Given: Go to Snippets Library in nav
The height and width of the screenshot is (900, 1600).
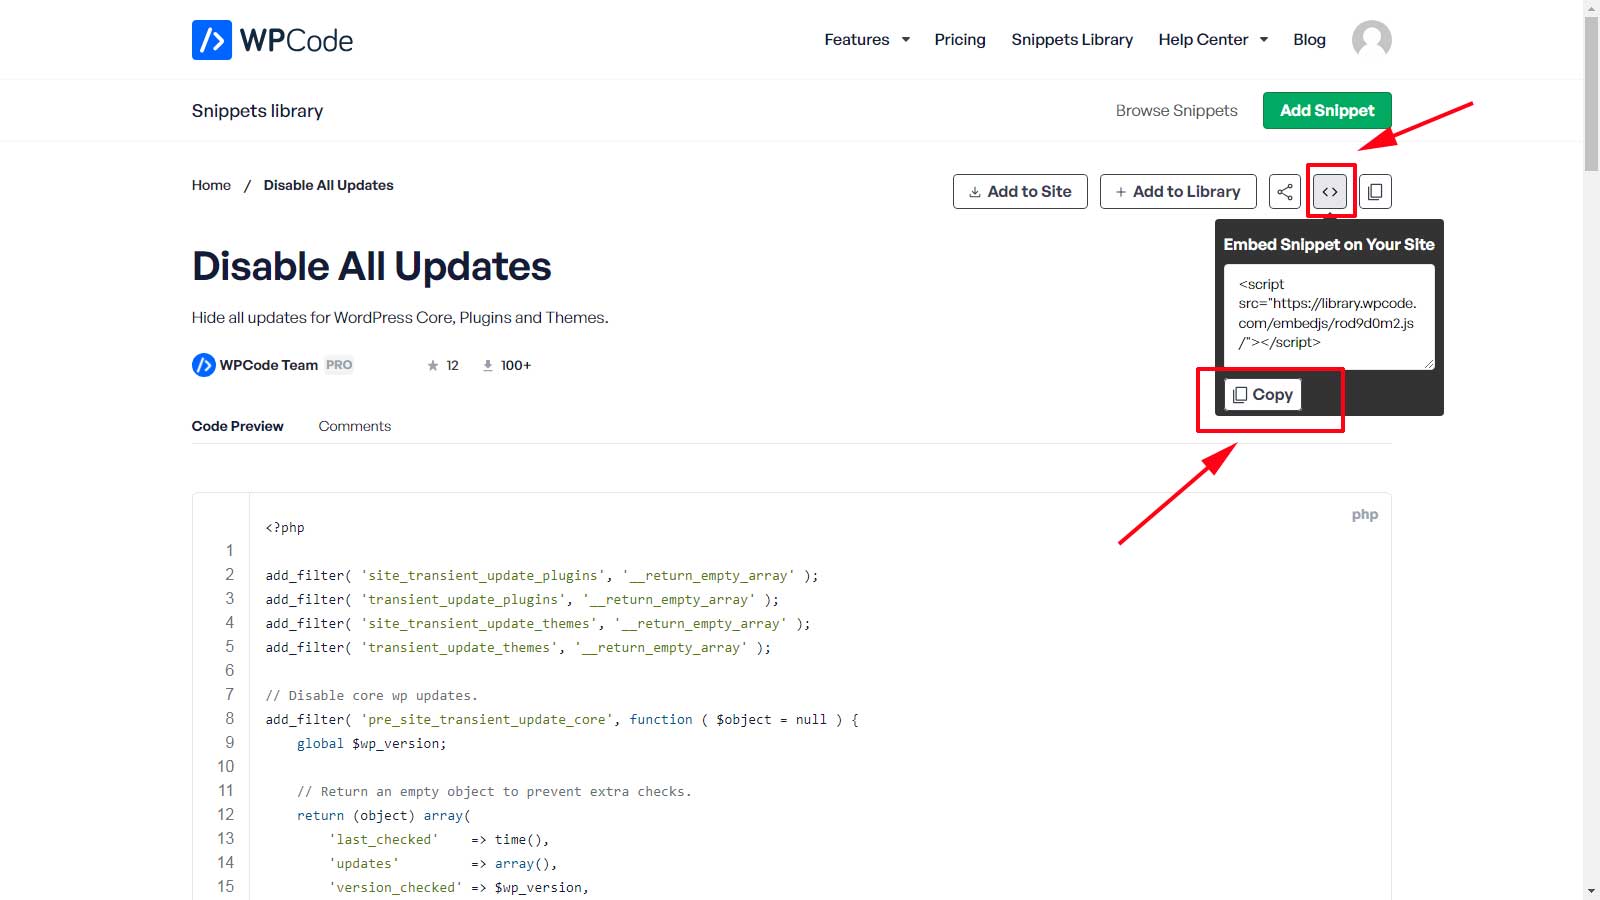Looking at the screenshot, I should coord(1072,40).
